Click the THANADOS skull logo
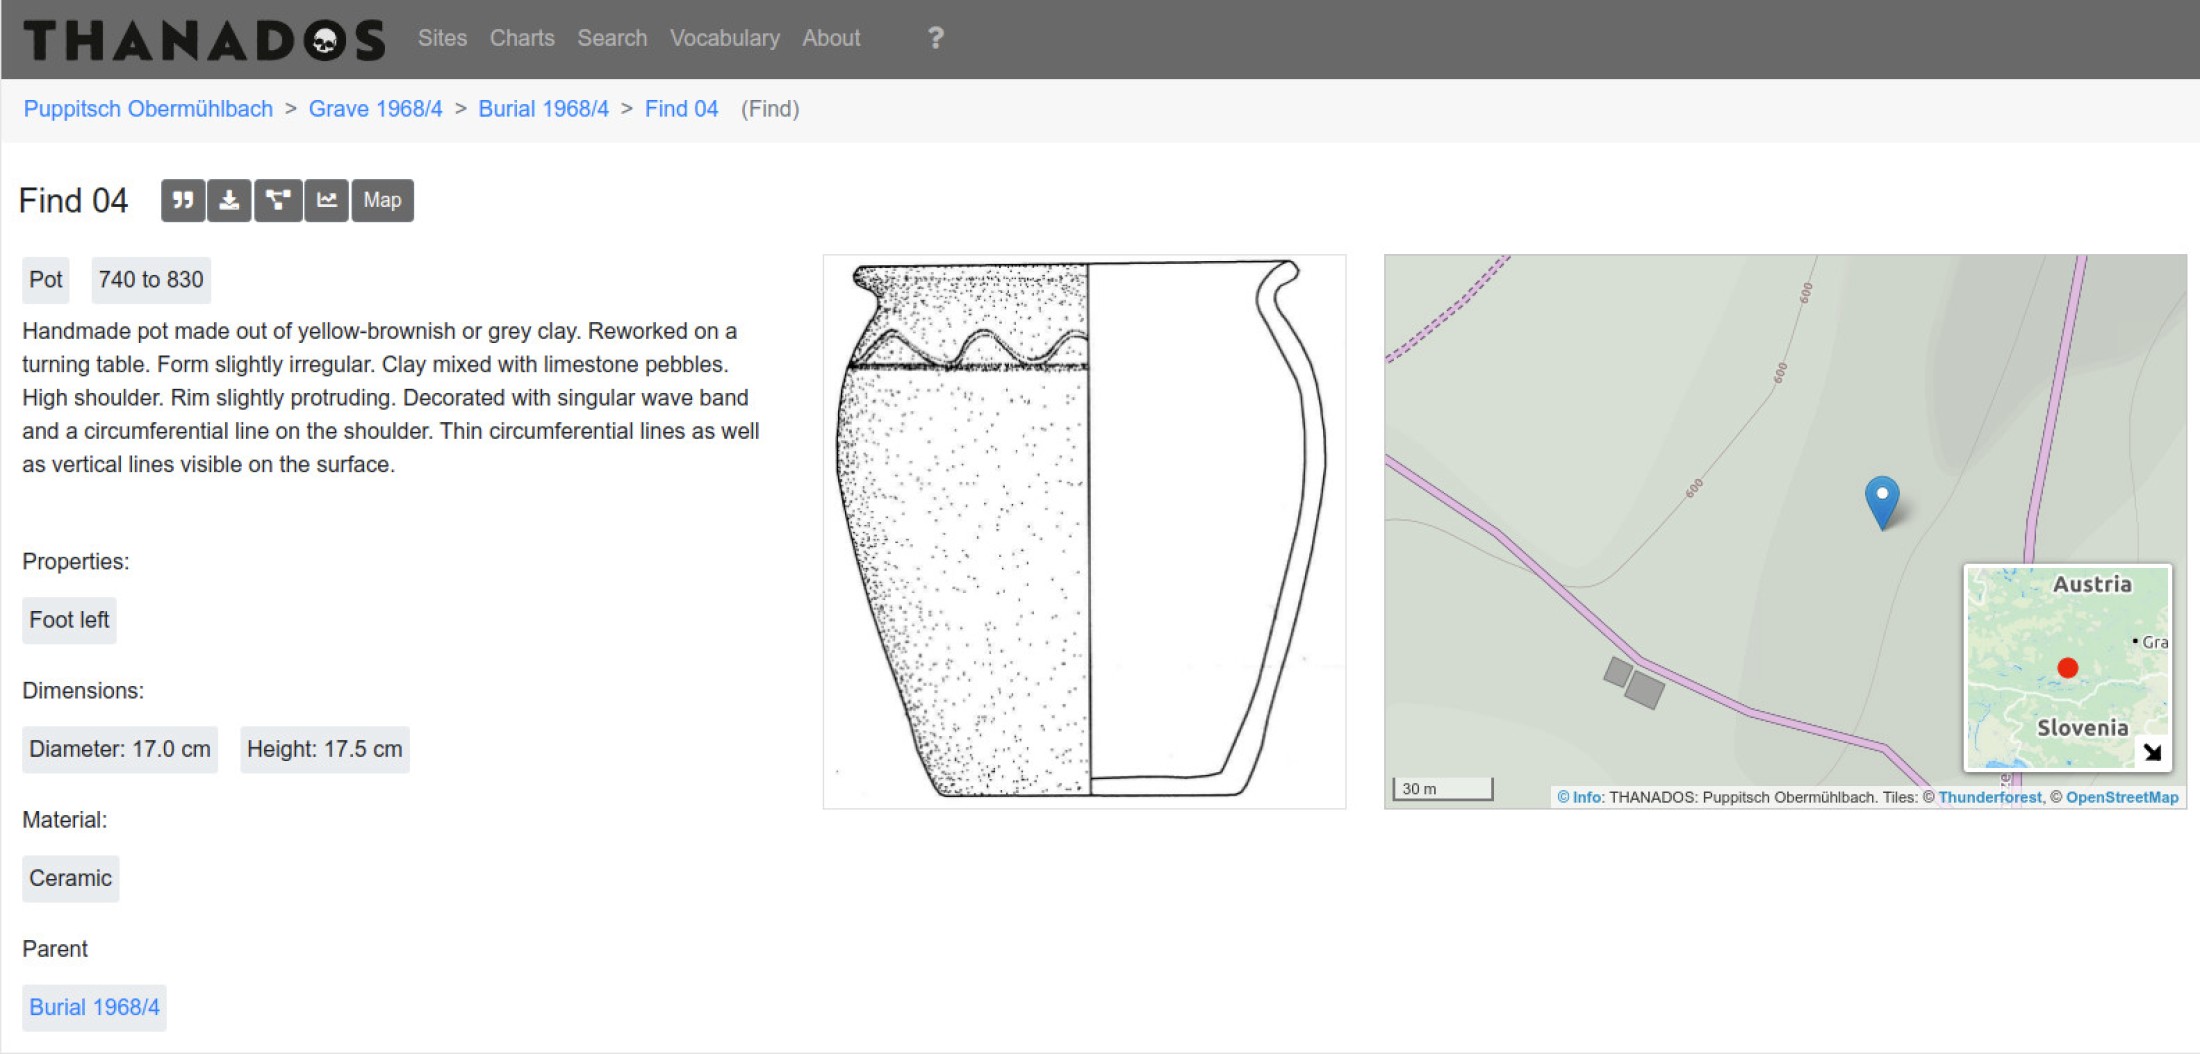Image resolution: width=2200 pixels, height=1054 pixels. pyautogui.click(x=204, y=40)
